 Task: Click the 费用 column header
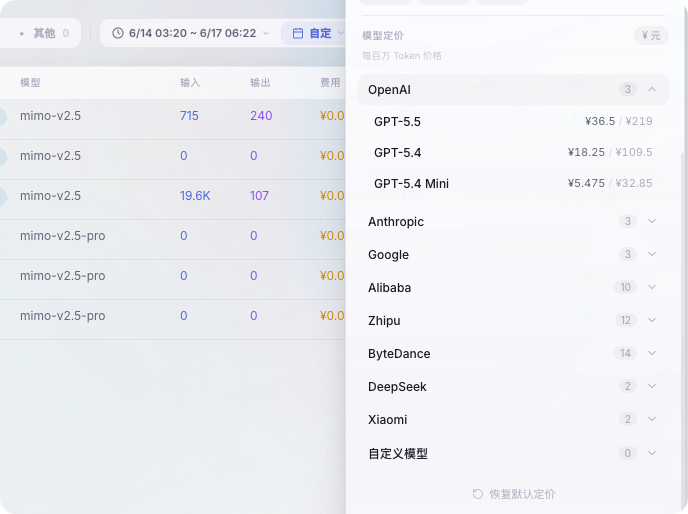pos(330,83)
